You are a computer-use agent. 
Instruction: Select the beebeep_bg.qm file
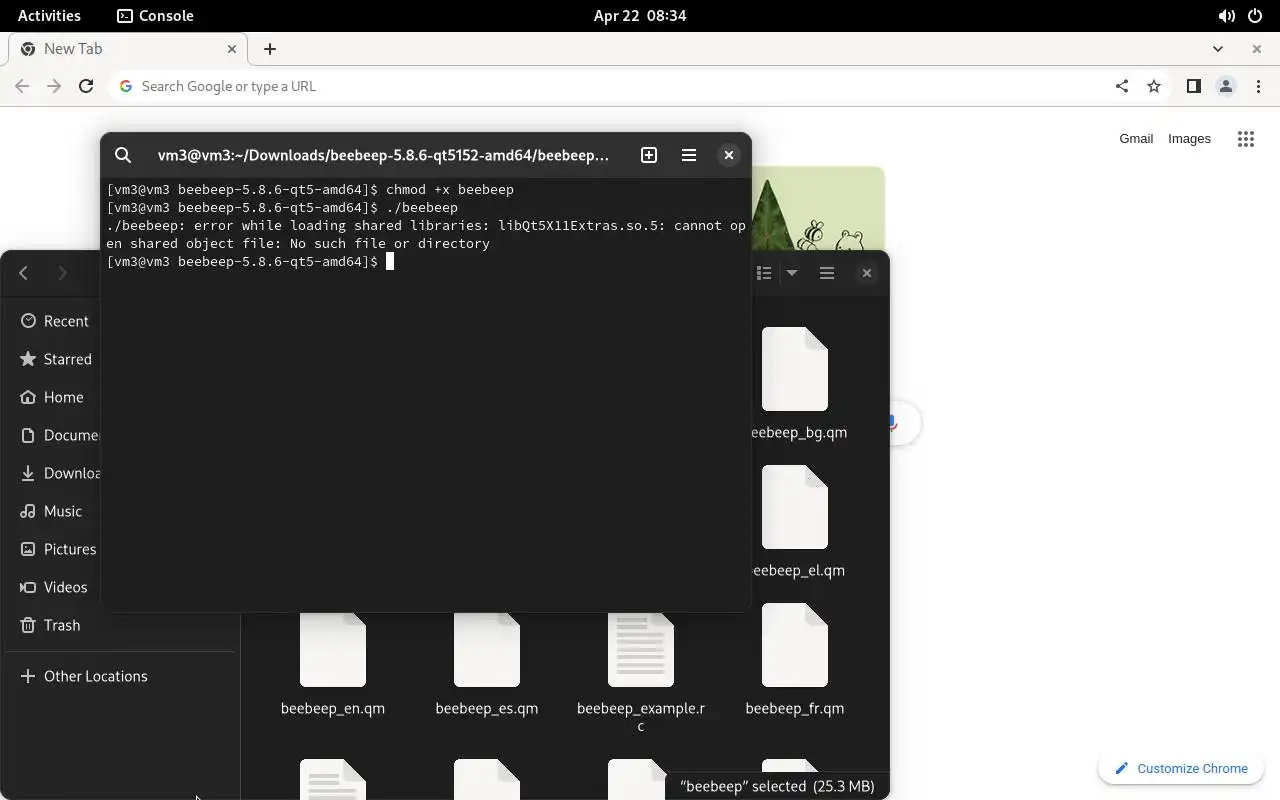point(797,383)
